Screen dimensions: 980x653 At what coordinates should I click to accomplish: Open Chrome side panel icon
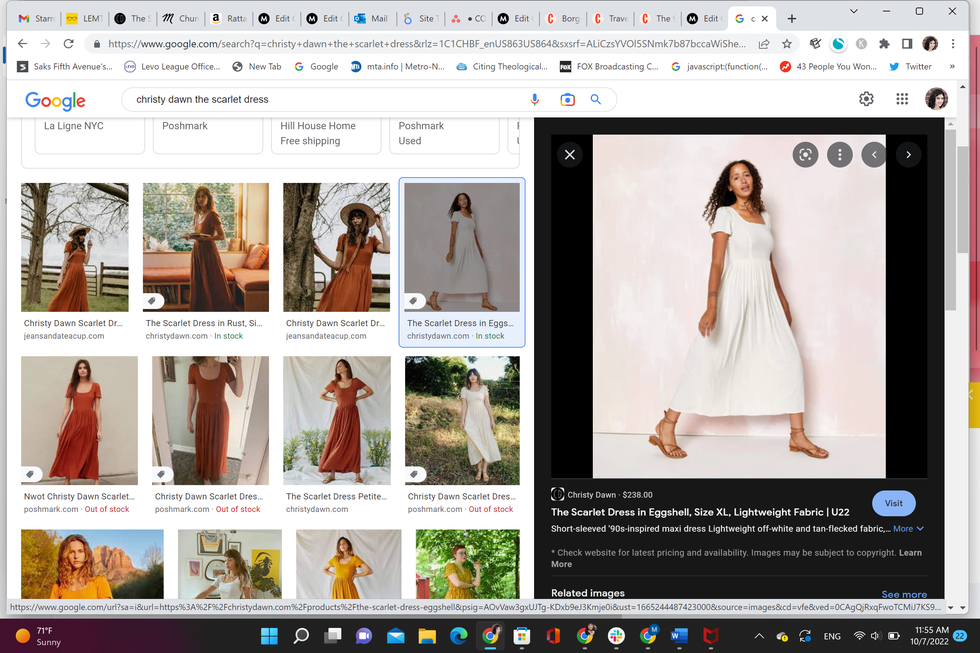[907, 44]
